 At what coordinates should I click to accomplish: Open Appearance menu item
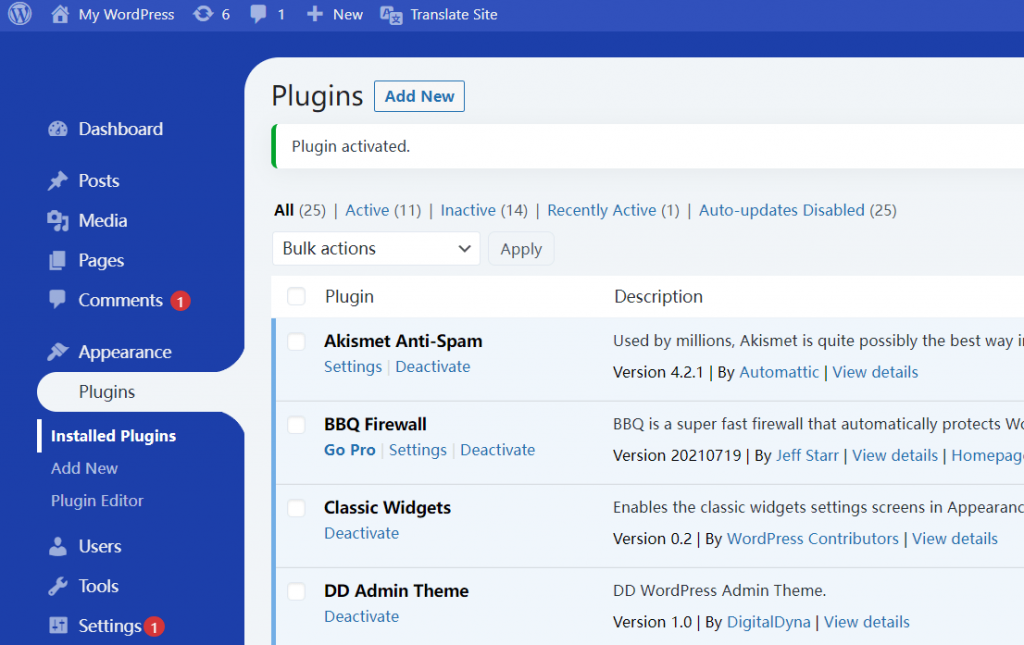(x=125, y=352)
